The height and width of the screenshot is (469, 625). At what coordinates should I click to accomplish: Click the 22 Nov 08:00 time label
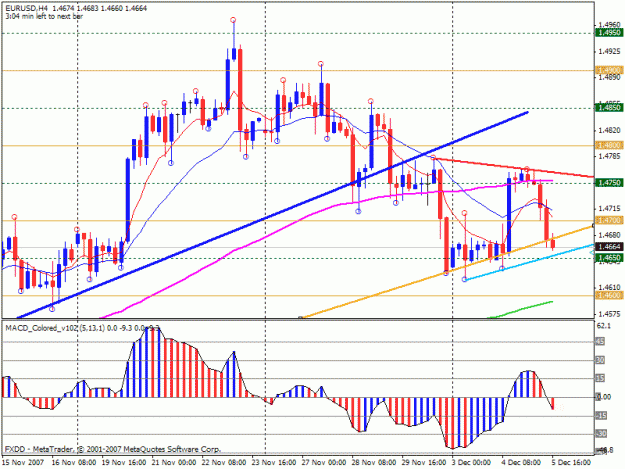[224, 462]
